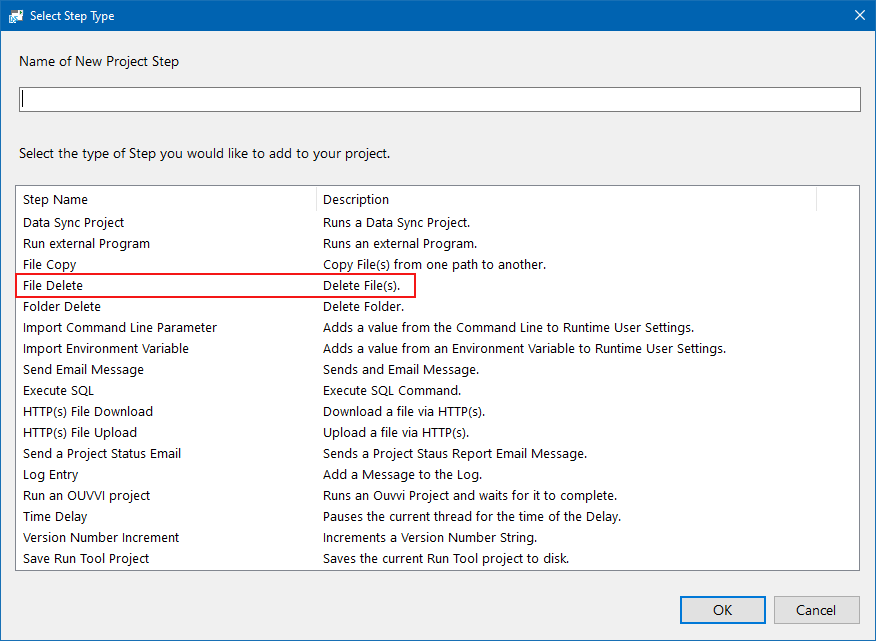The height and width of the screenshot is (641, 876).
Task: Dismiss dialog with Cancel button
Action: (x=816, y=610)
